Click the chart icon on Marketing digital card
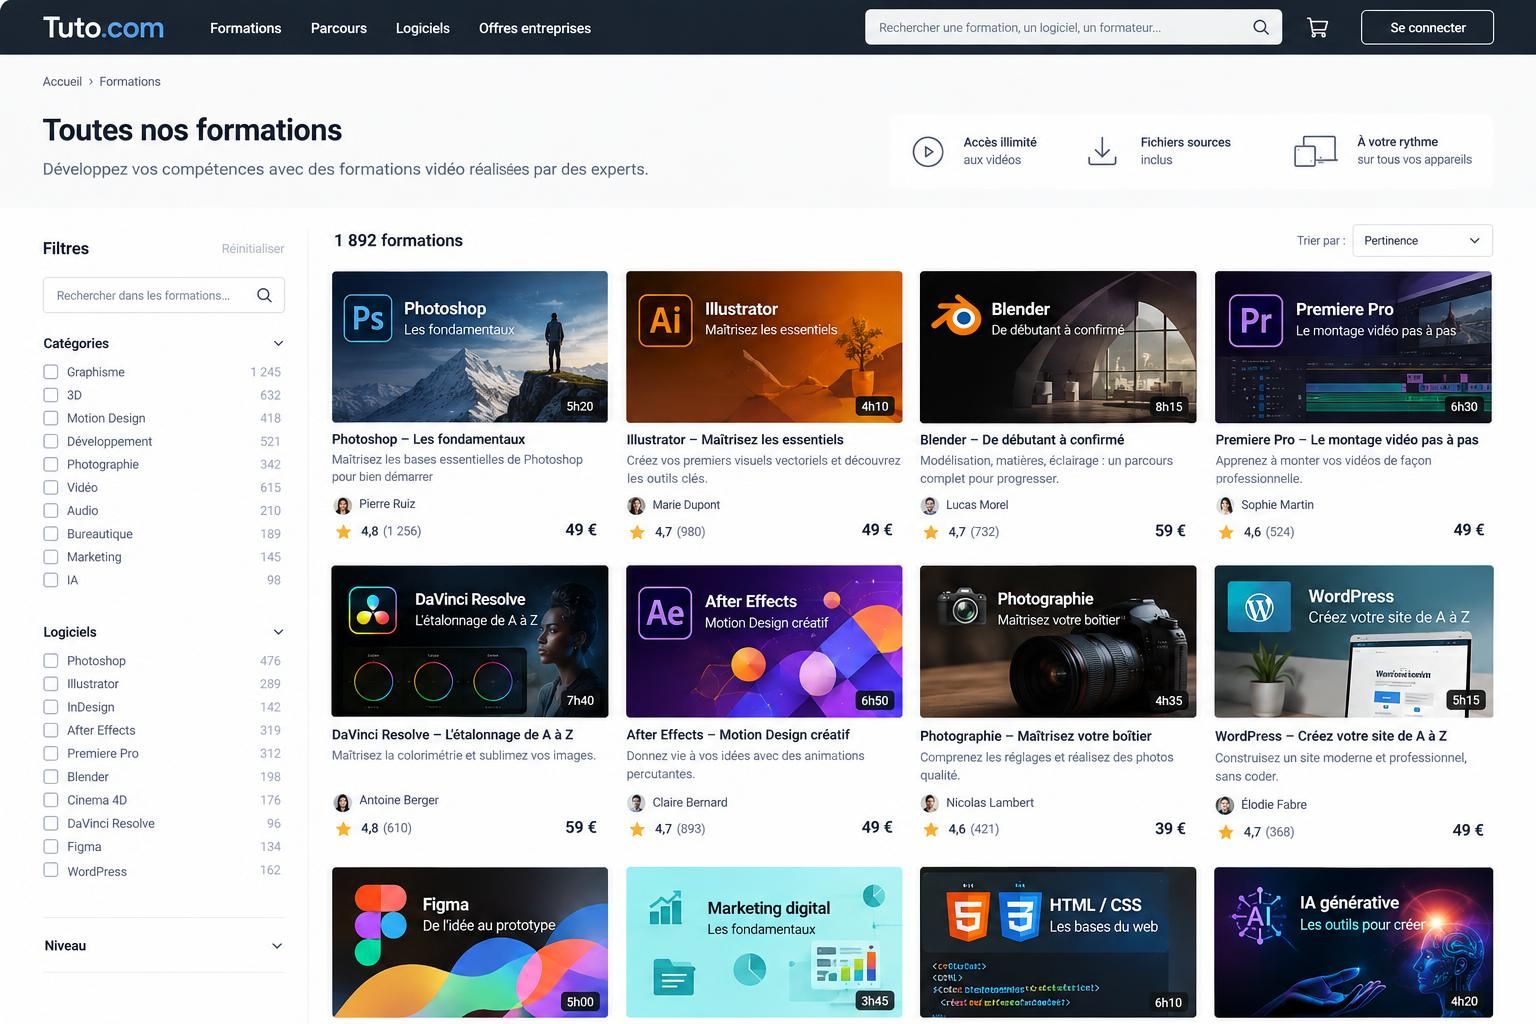 [x=665, y=908]
